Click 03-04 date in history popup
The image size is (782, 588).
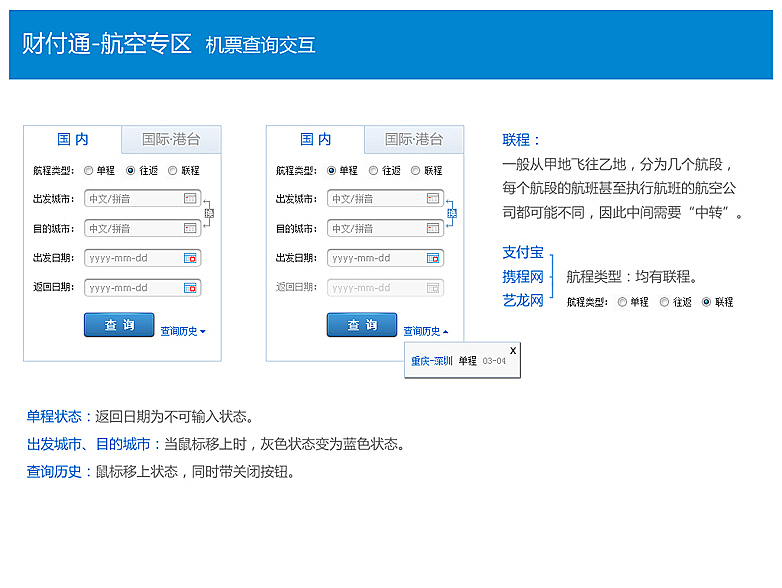(x=494, y=361)
